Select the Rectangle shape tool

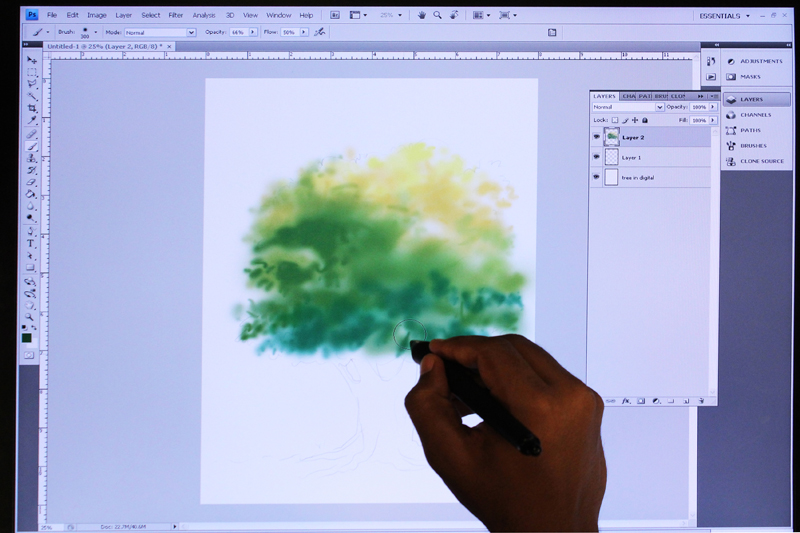[x=32, y=267]
